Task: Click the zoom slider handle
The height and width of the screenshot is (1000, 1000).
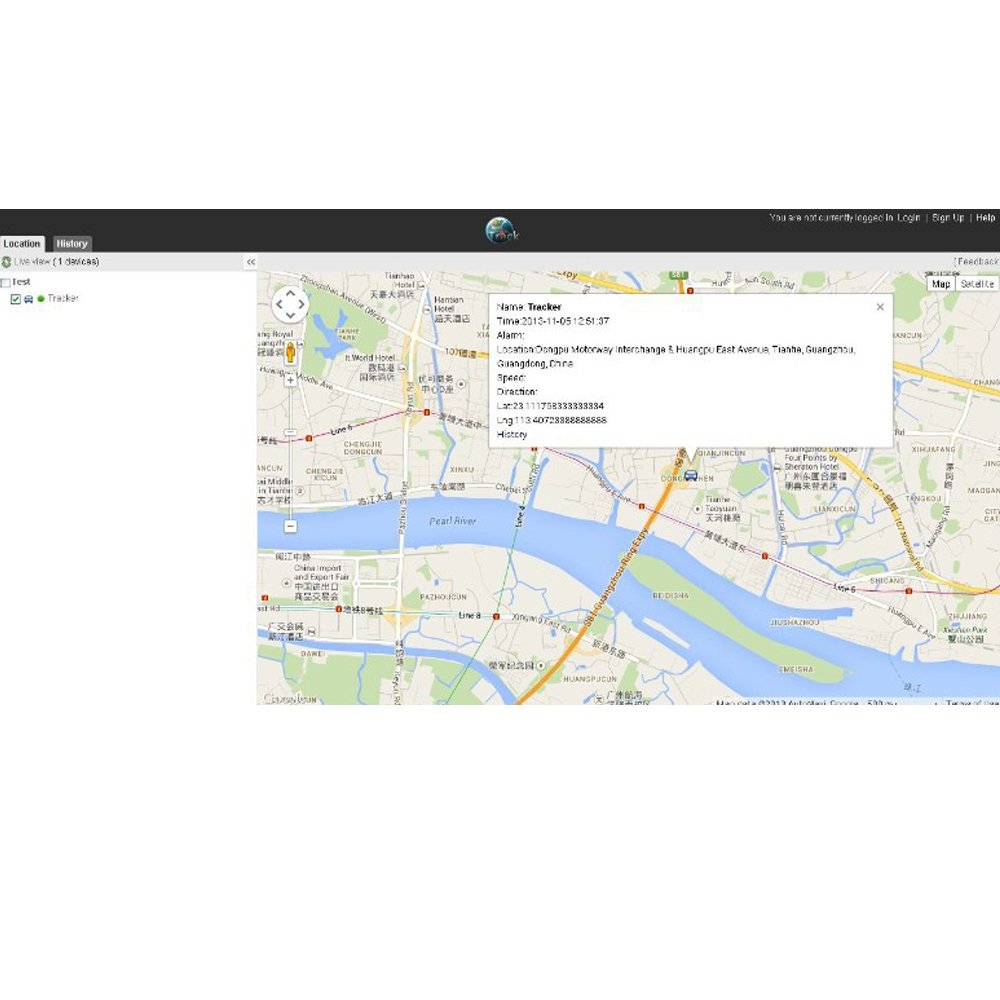Action: click(x=290, y=432)
